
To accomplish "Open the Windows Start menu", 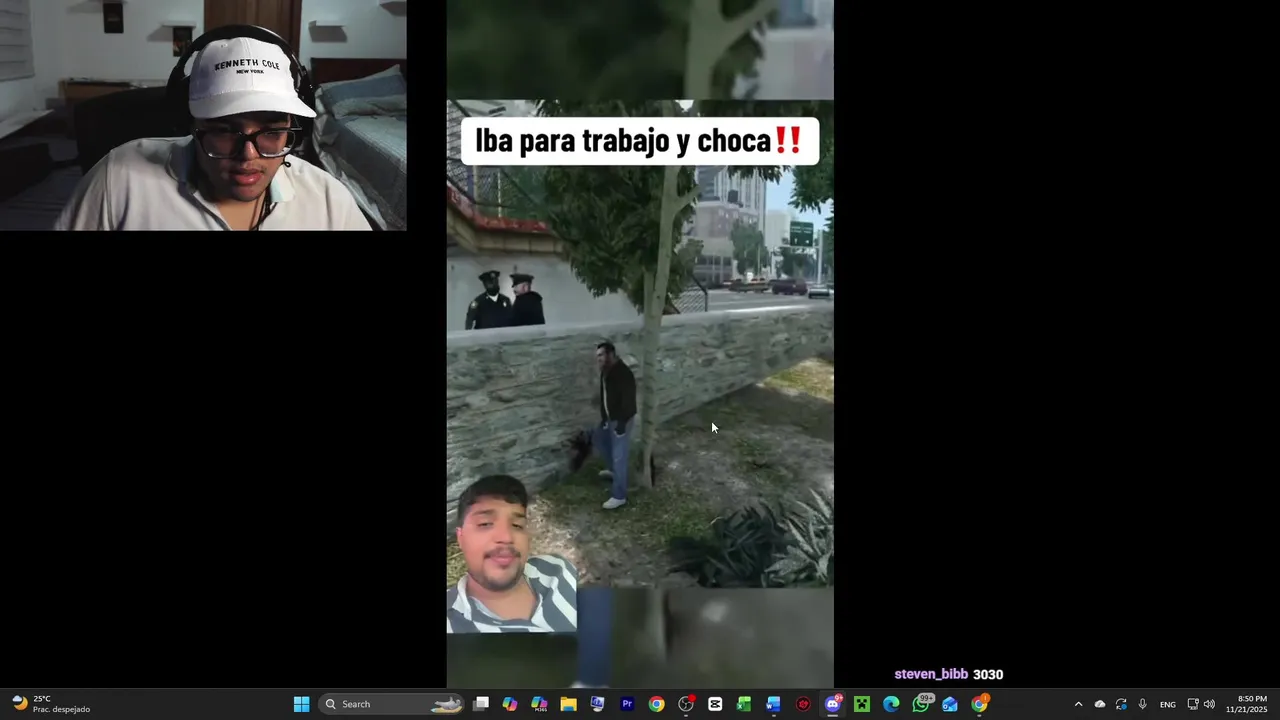I will coord(301,704).
